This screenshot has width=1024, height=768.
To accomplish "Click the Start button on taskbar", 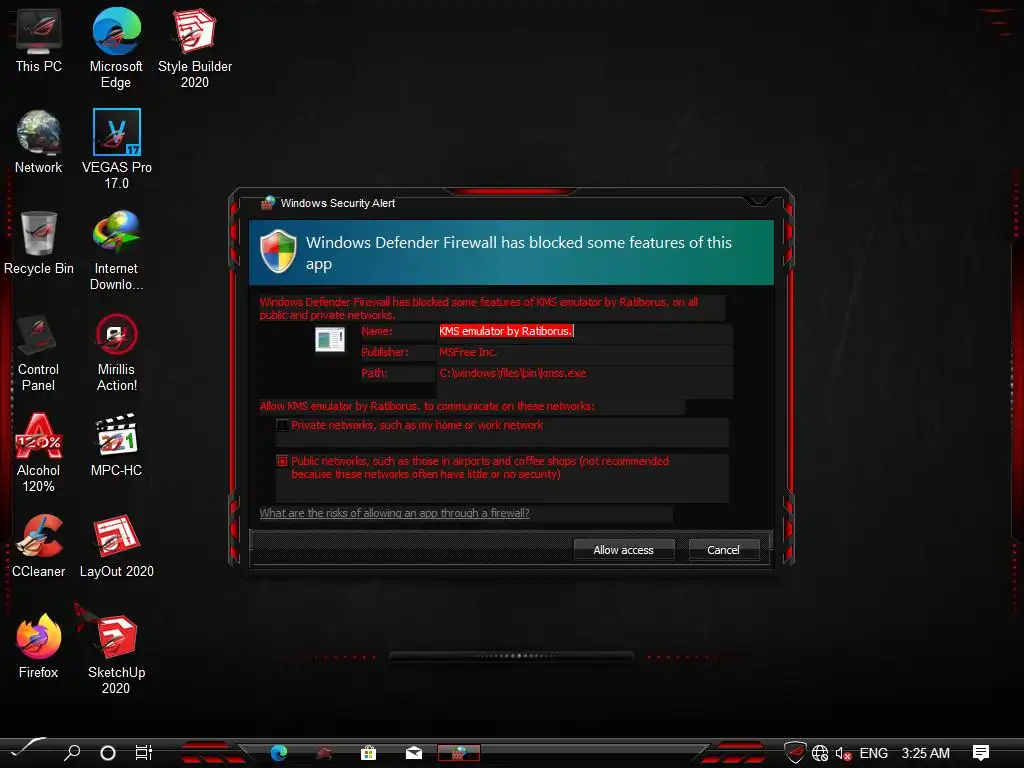I will click(x=27, y=749).
